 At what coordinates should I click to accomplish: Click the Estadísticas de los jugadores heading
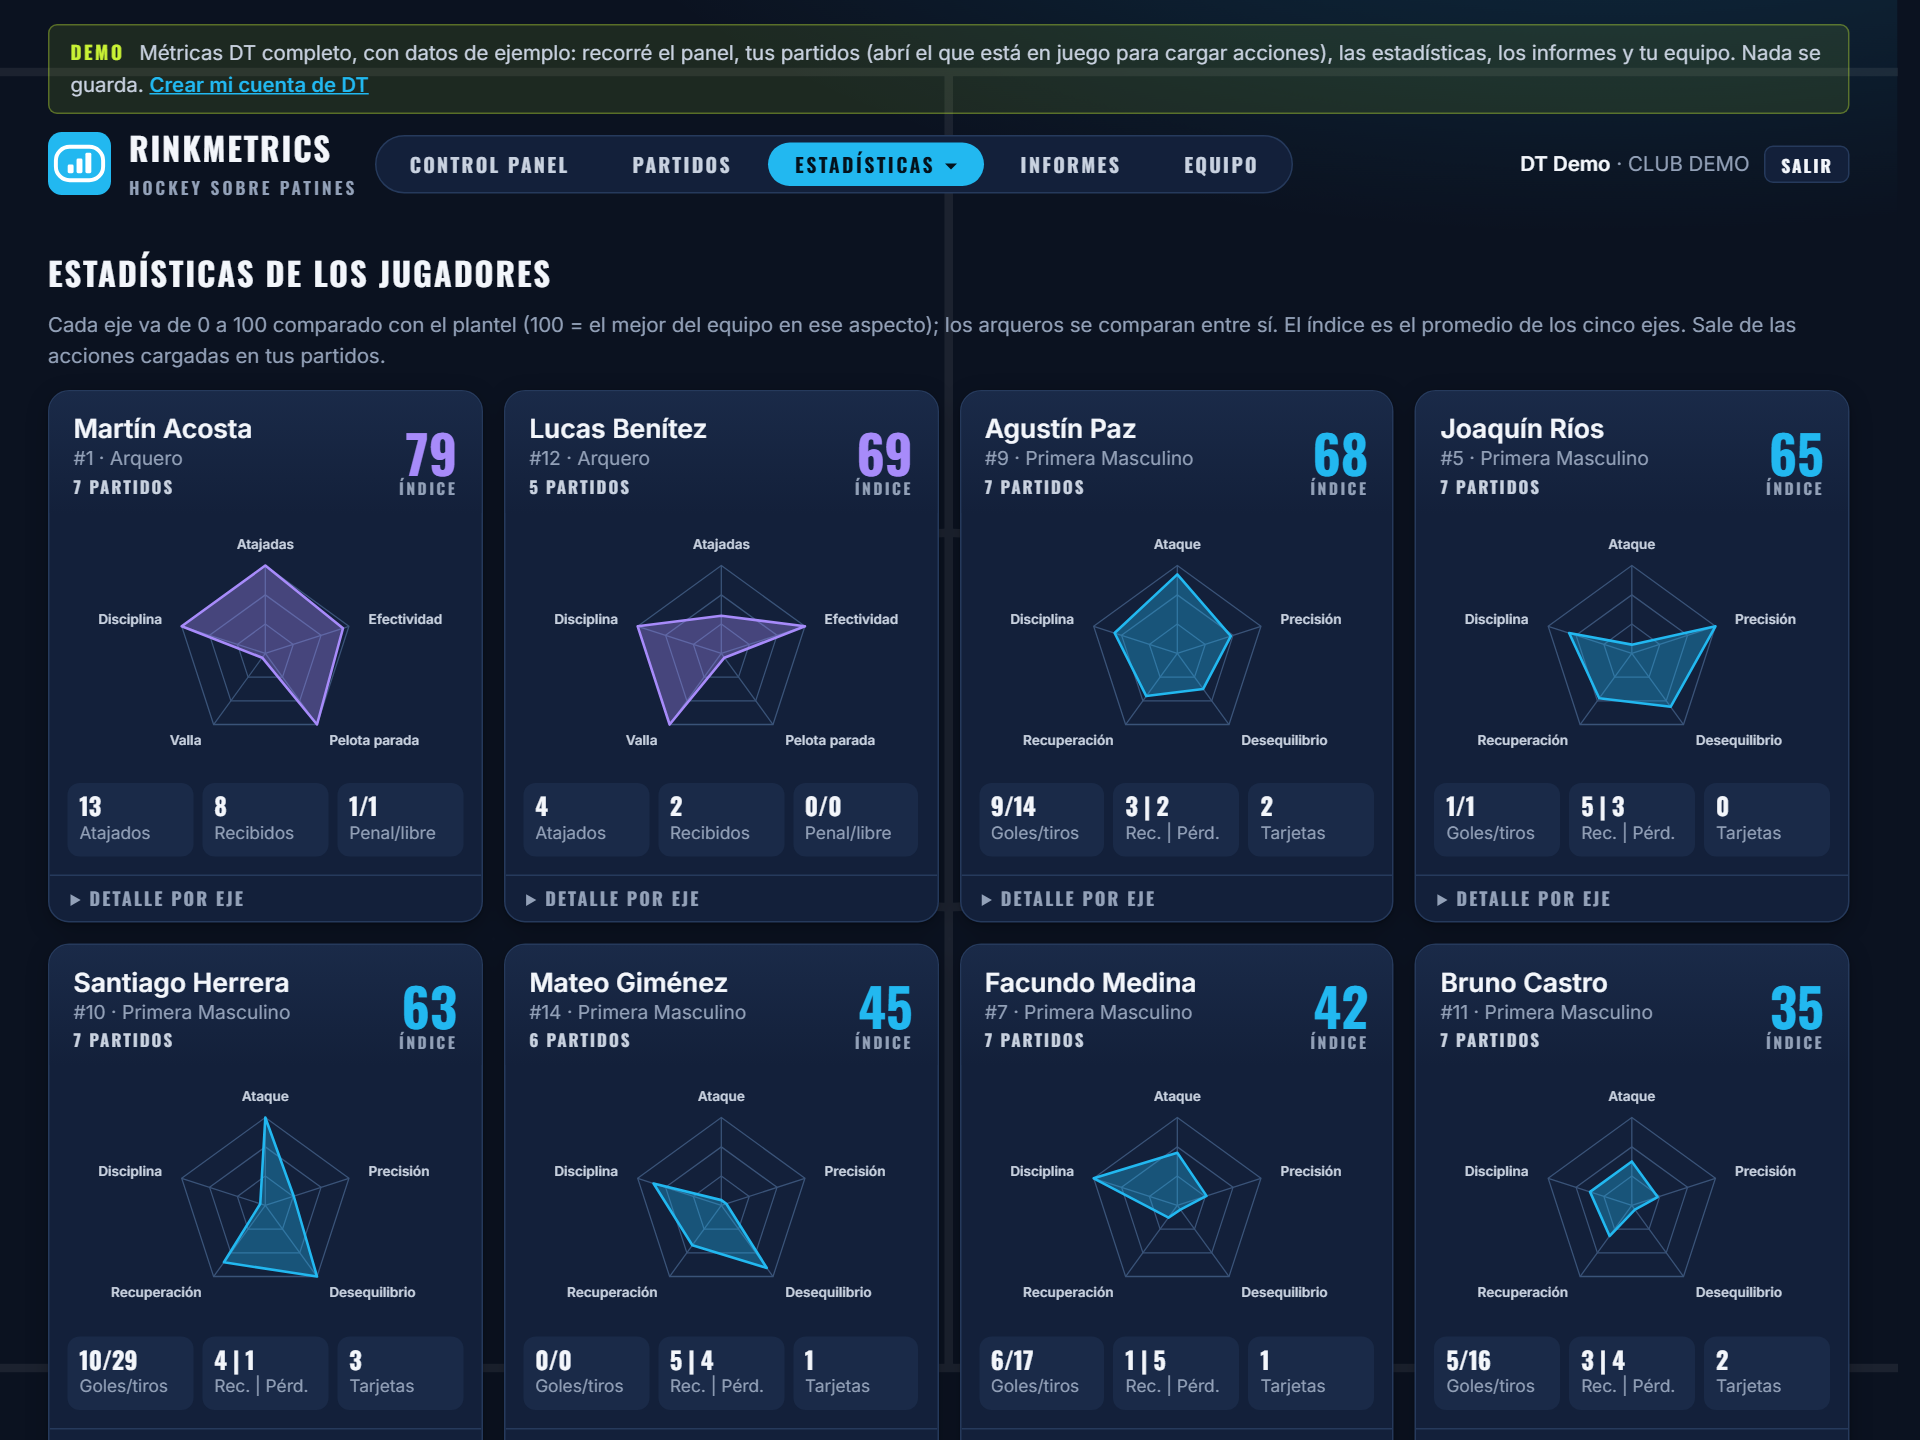[300, 274]
